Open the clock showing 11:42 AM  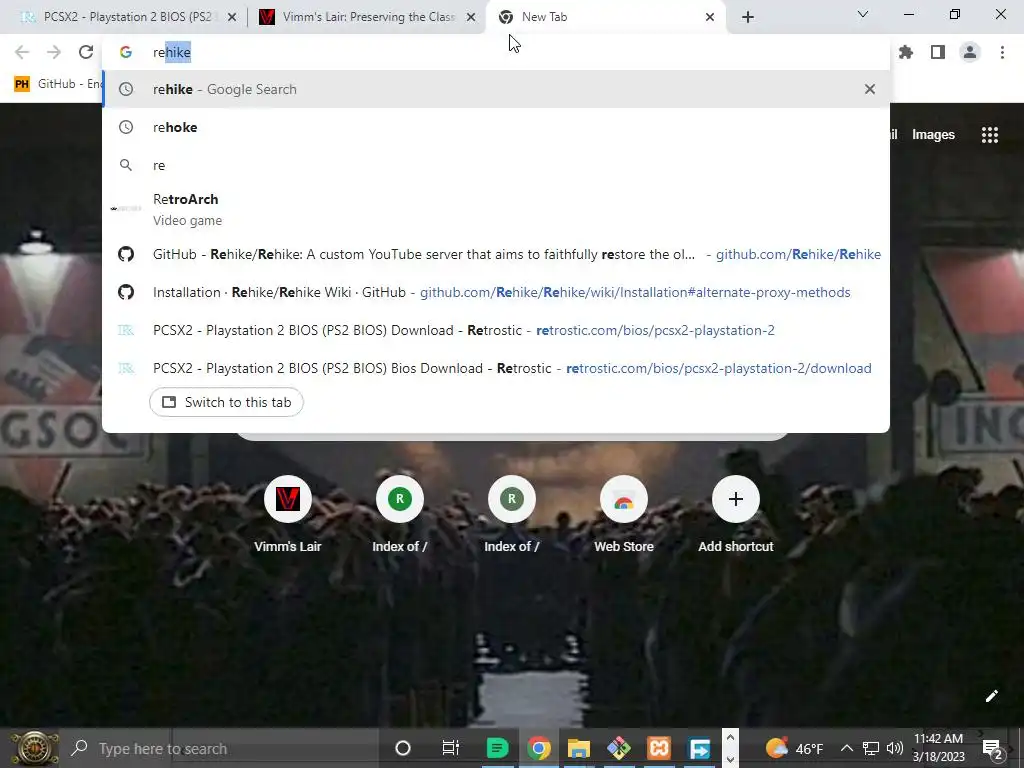point(938,748)
